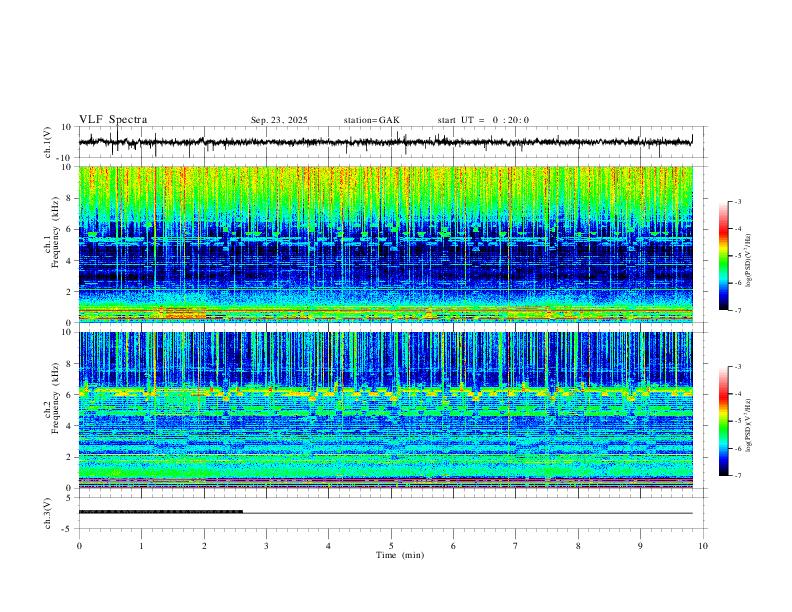Click the "-7" label on ch.1 colorbar
Viewport: 792px width, 612px height.
[x=737, y=310]
